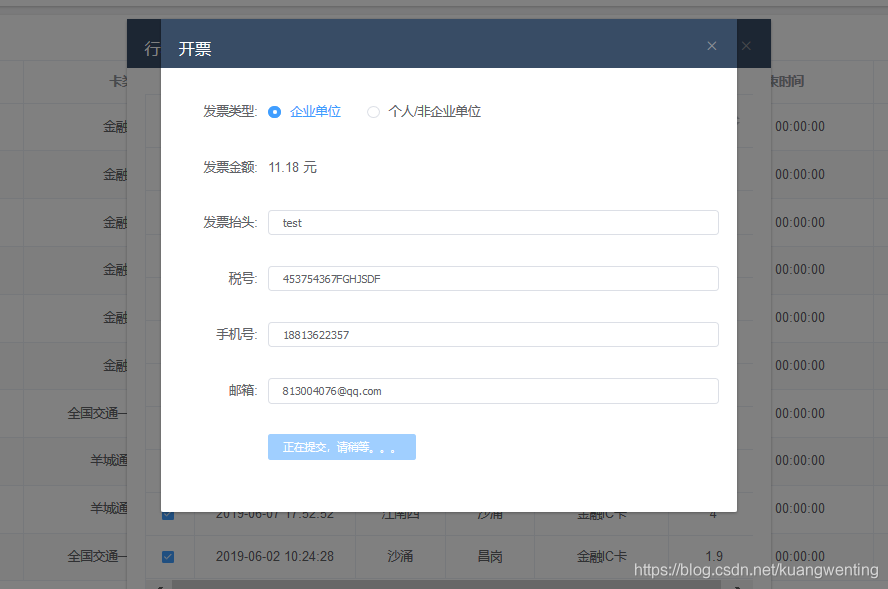Click the 2019-06-02 10:24:28 date cell
Image resolution: width=888 pixels, height=589 pixels.
point(275,557)
